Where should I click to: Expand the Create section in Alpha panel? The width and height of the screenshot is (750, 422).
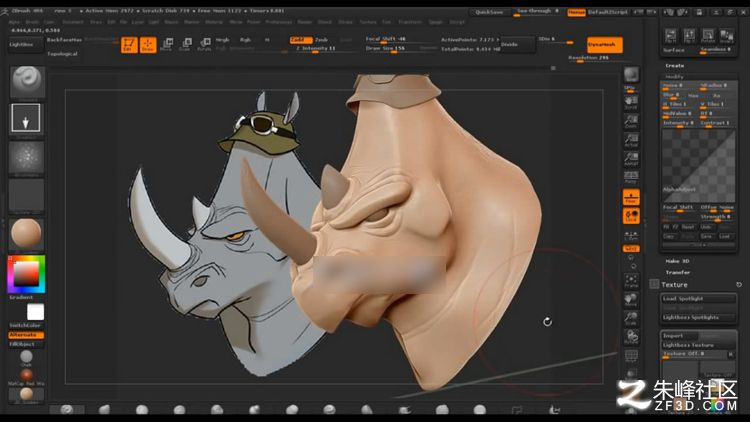point(675,66)
